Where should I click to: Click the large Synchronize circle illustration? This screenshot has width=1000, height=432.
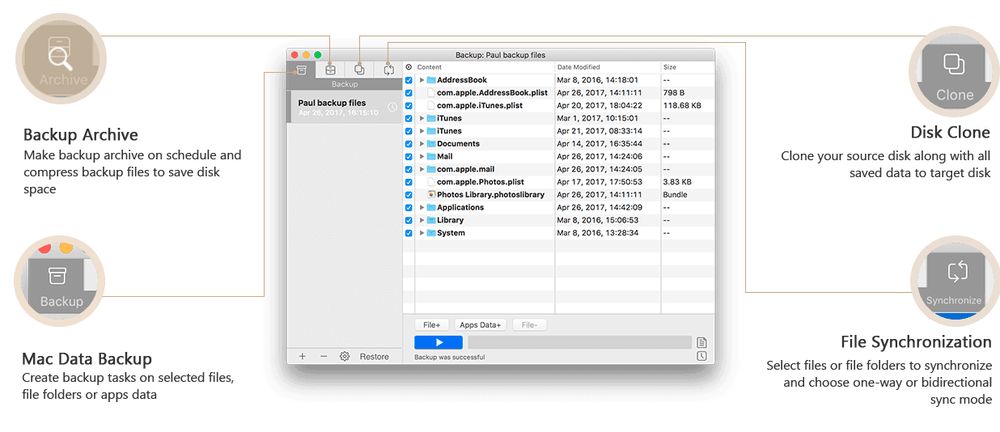click(x=955, y=281)
